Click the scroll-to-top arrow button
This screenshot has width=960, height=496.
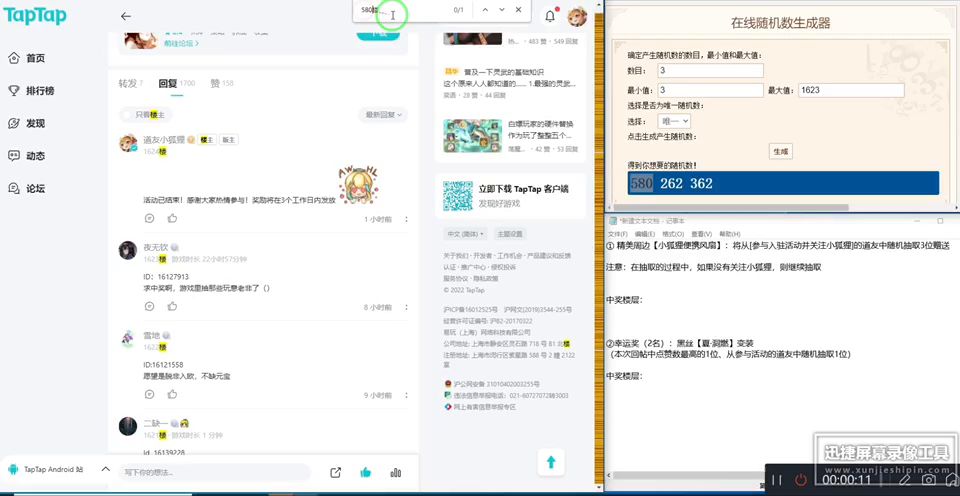point(550,461)
